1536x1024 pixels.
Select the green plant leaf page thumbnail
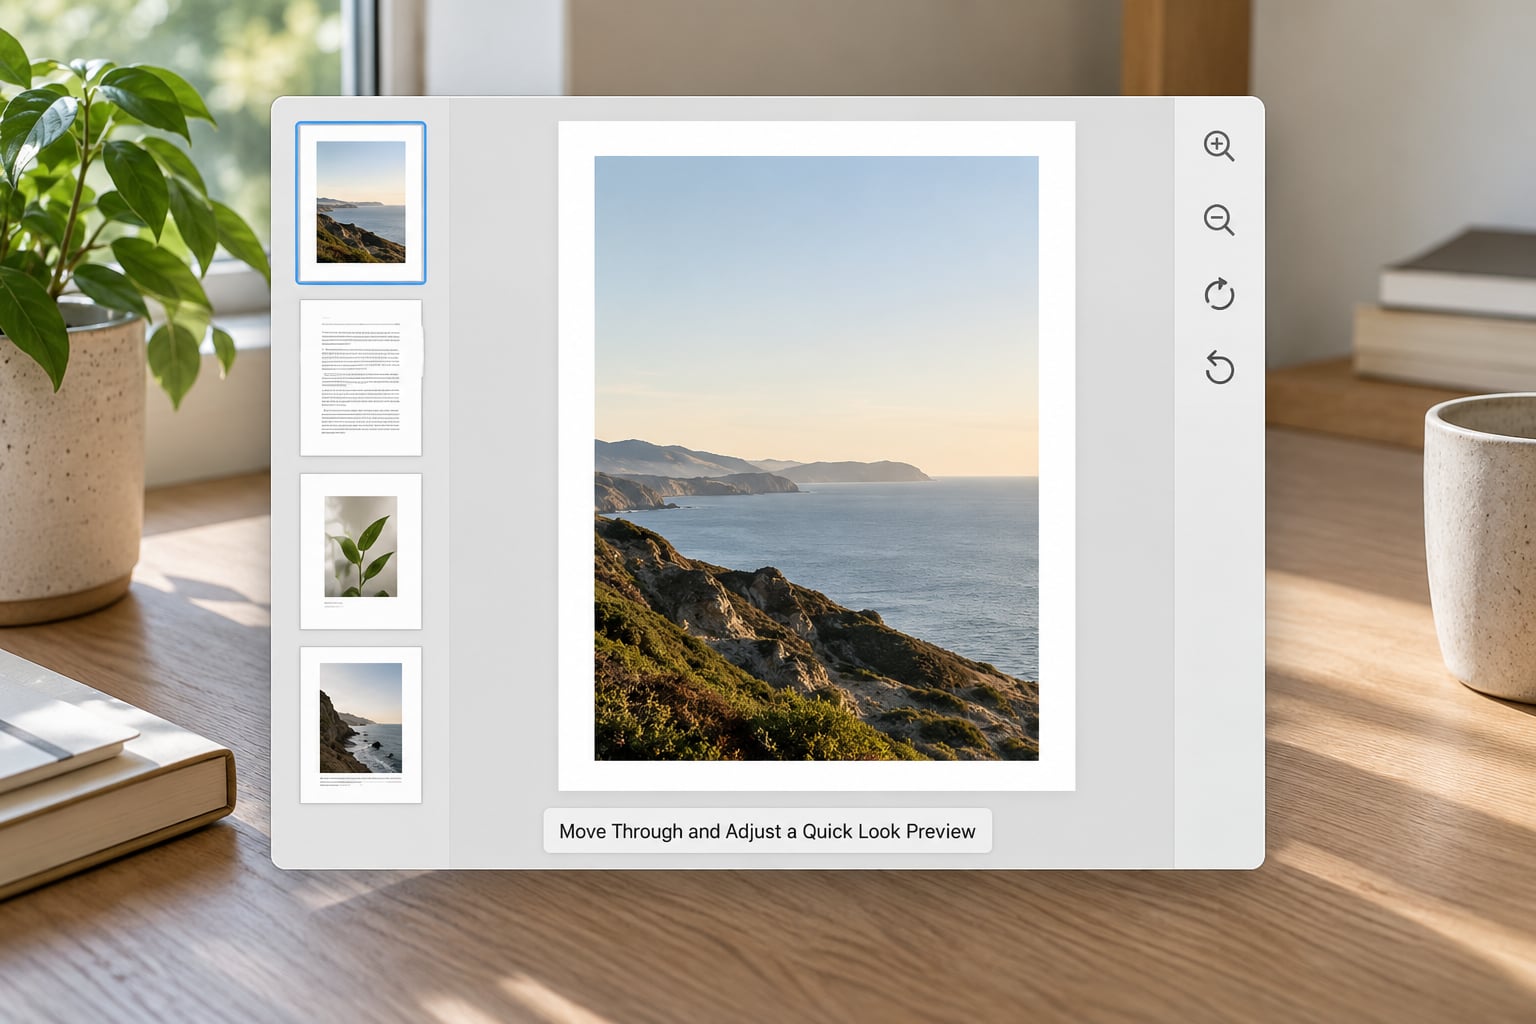click(x=361, y=551)
